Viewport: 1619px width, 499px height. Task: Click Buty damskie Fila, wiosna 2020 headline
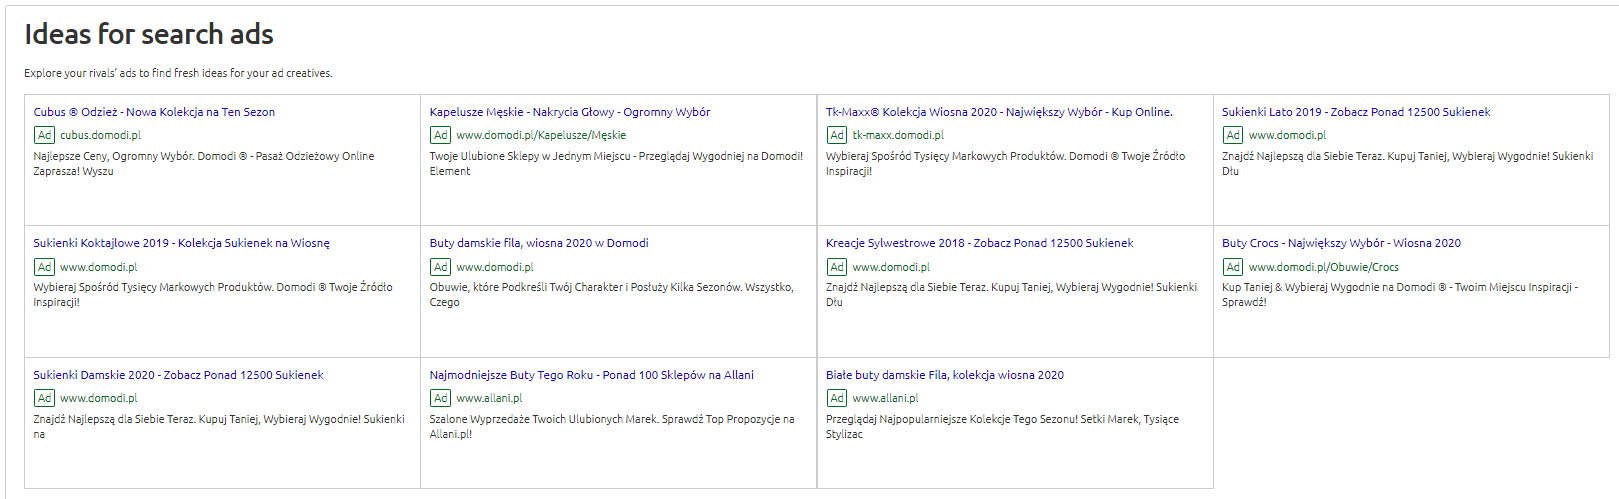point(538,243)
